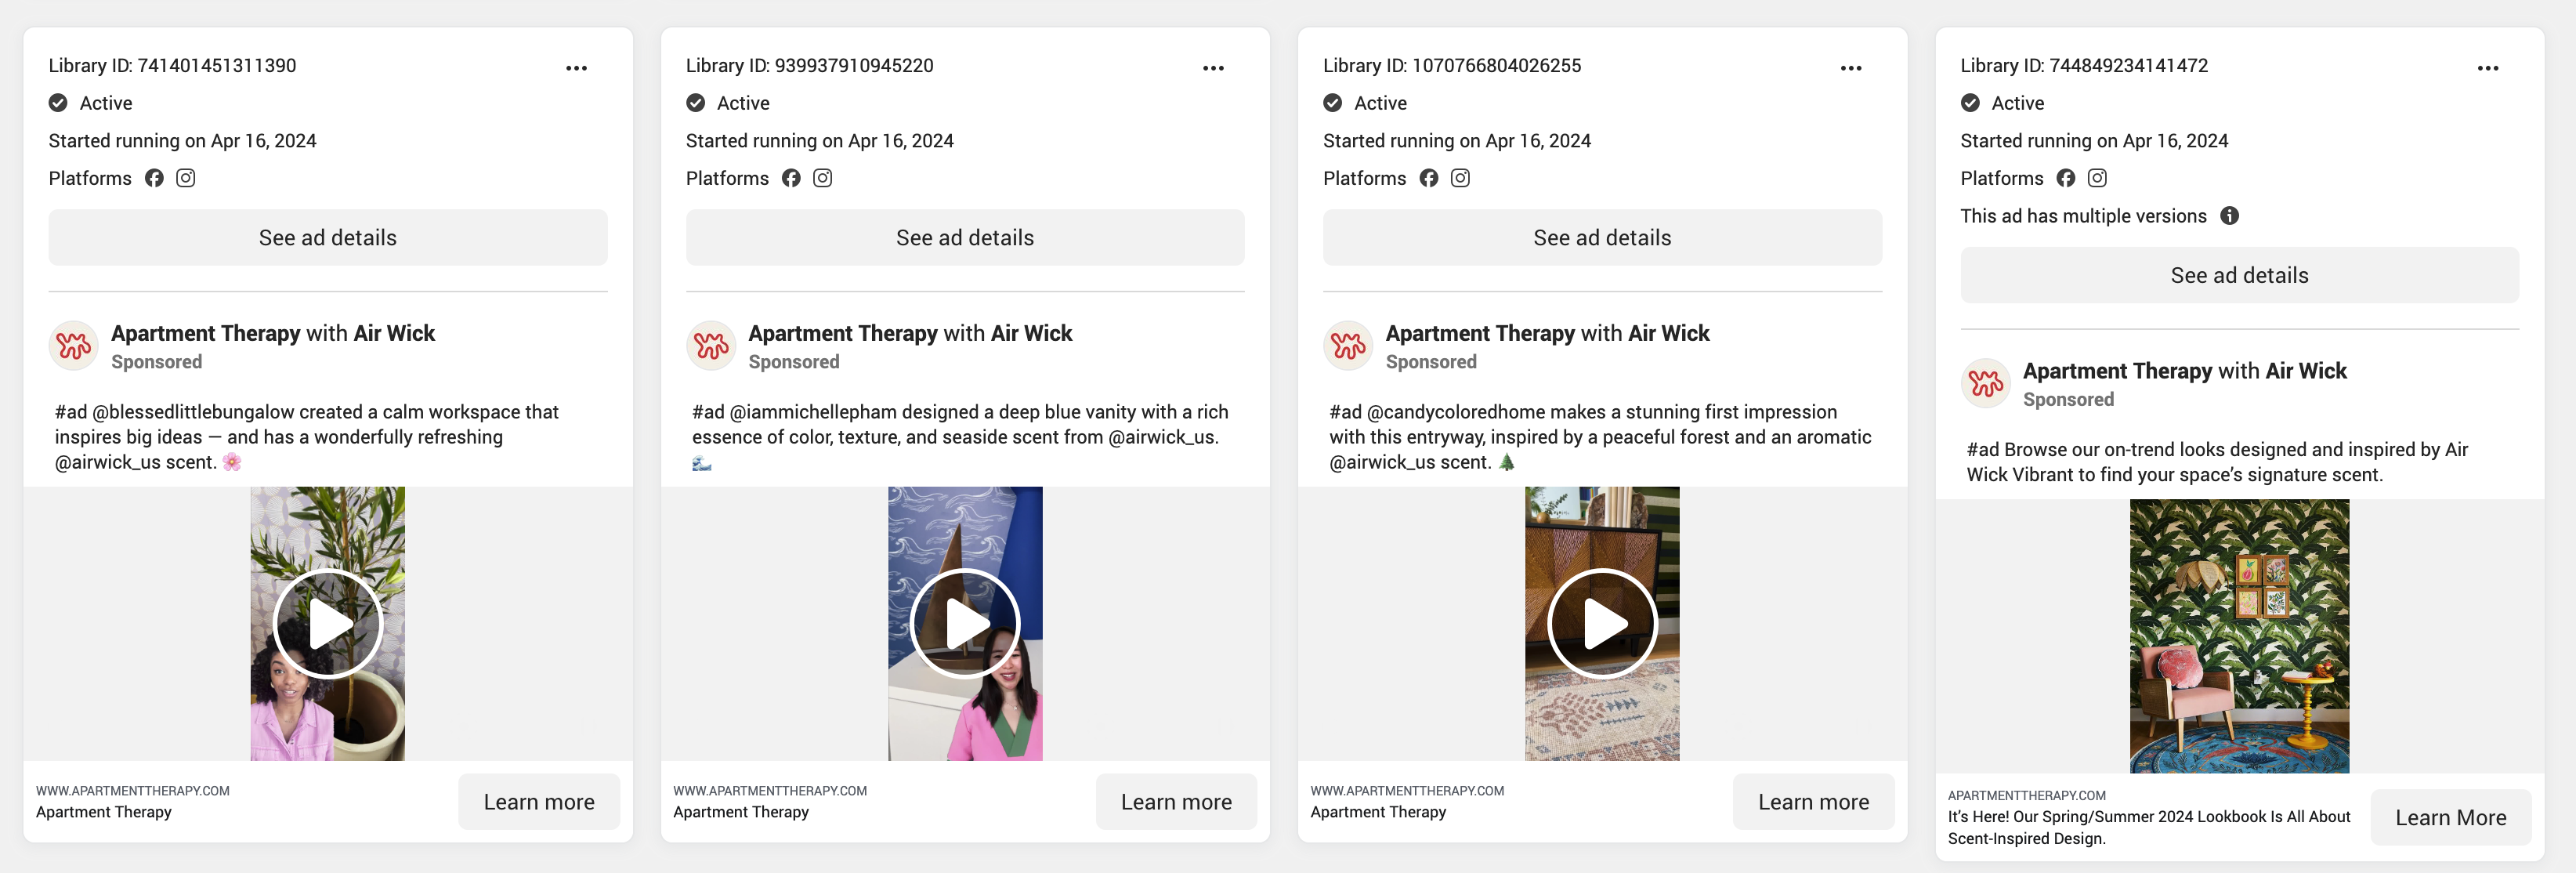Screen dimensions: 2576x873
Task: Open three-dot menu on ad 744849234141472
Action: [2487, 68]
